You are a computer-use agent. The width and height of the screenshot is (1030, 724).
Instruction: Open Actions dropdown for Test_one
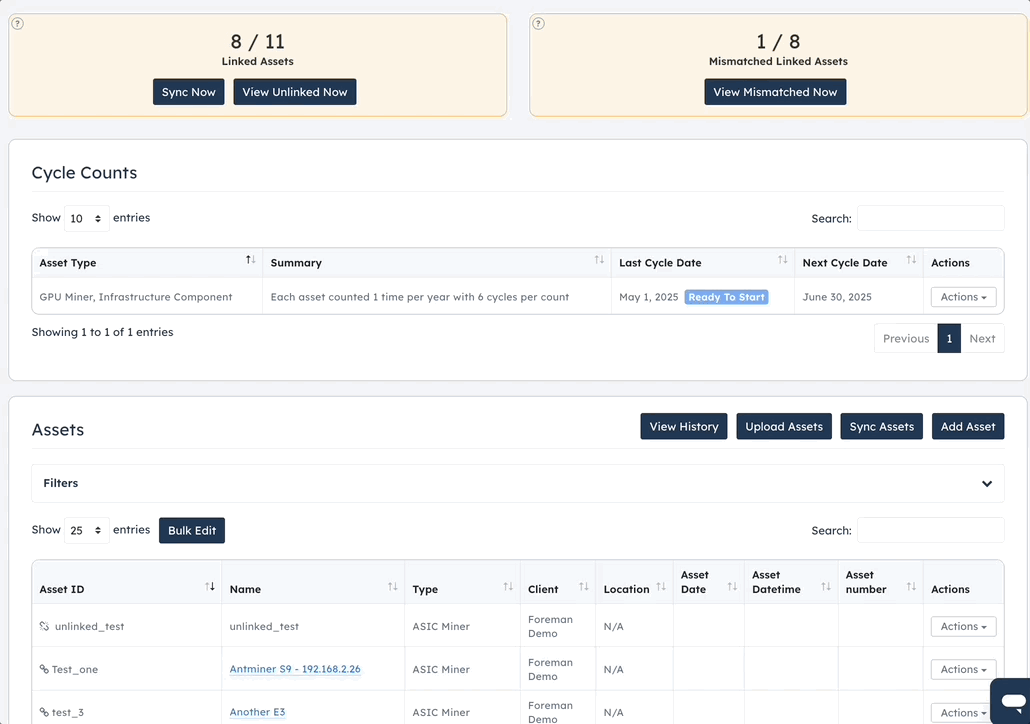(963, 669)
